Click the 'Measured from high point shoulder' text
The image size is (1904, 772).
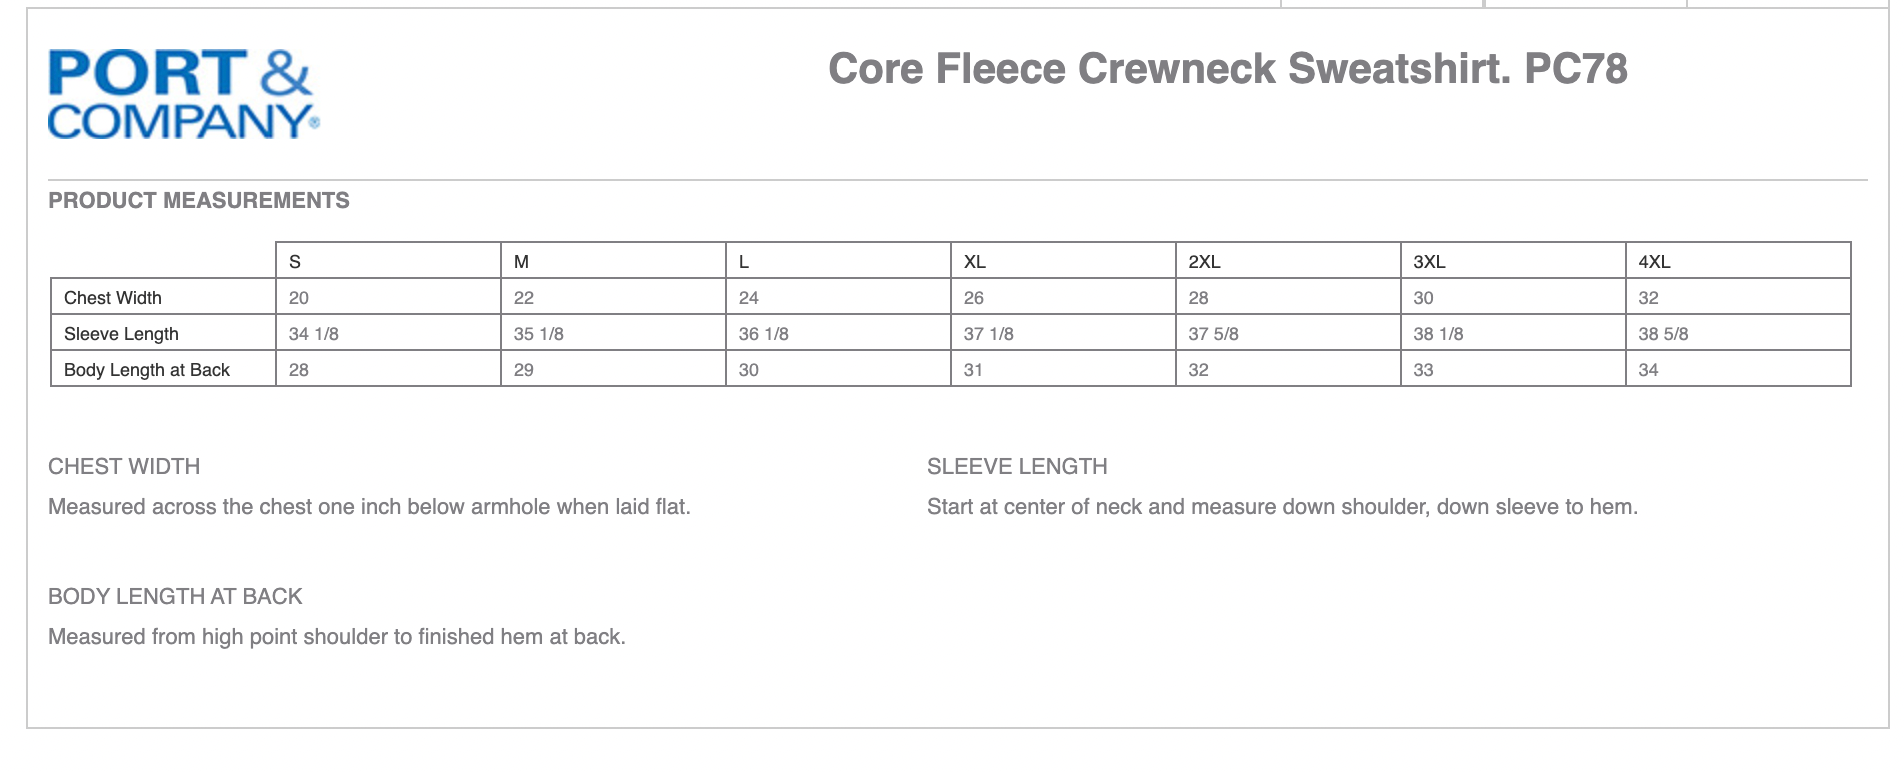336,637
